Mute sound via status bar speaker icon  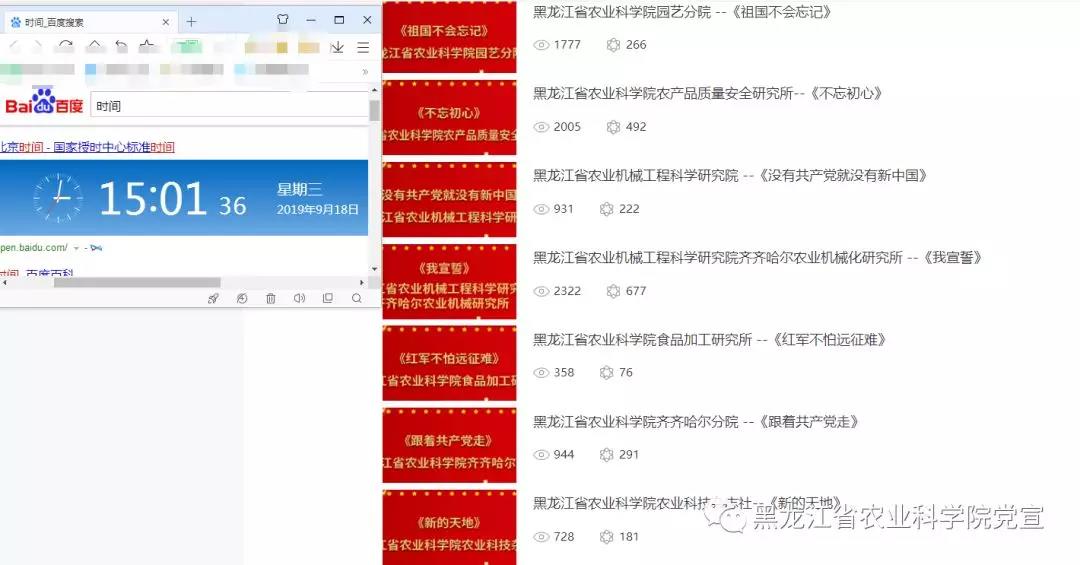tap(299, 298)
